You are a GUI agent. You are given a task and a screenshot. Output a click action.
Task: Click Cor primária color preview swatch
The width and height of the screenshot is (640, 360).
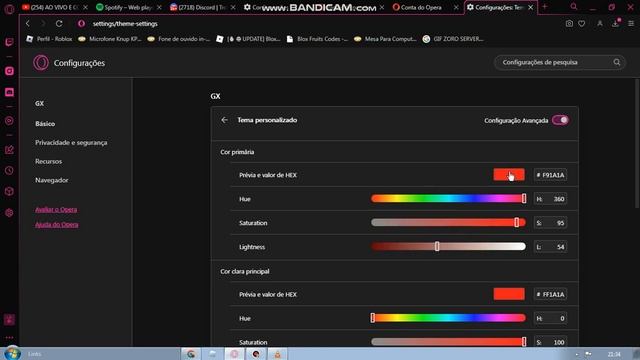[x=509, y=175]
